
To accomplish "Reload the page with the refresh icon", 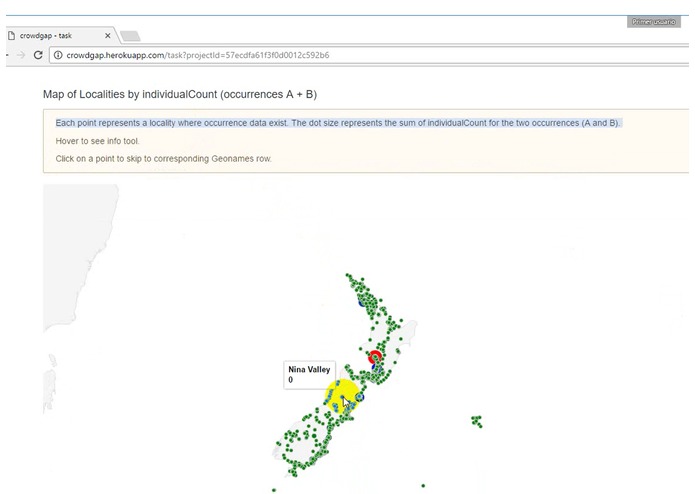I will (38, 55).
